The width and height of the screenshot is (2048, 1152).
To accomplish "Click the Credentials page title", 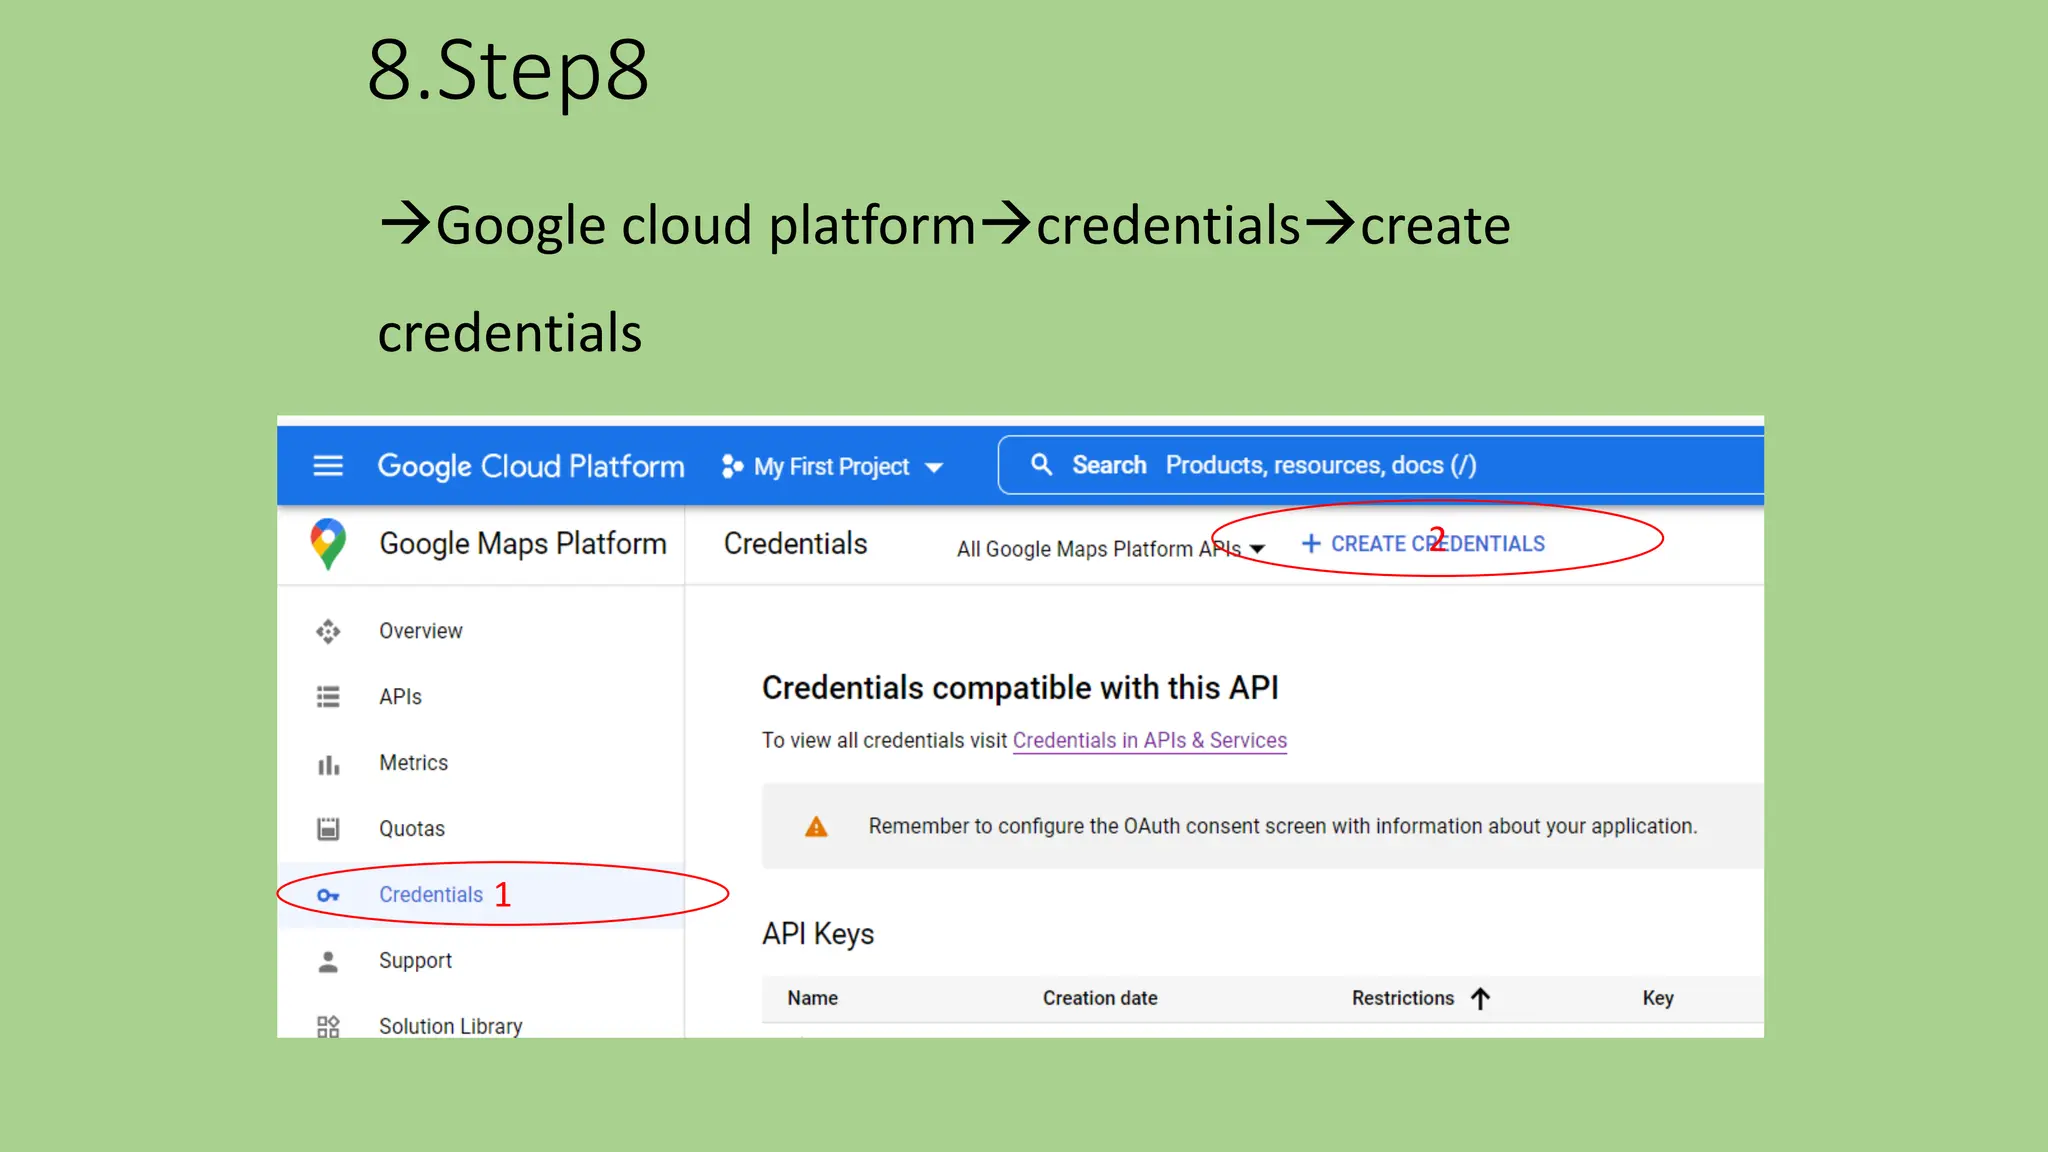I will click(x=795, y=544).
